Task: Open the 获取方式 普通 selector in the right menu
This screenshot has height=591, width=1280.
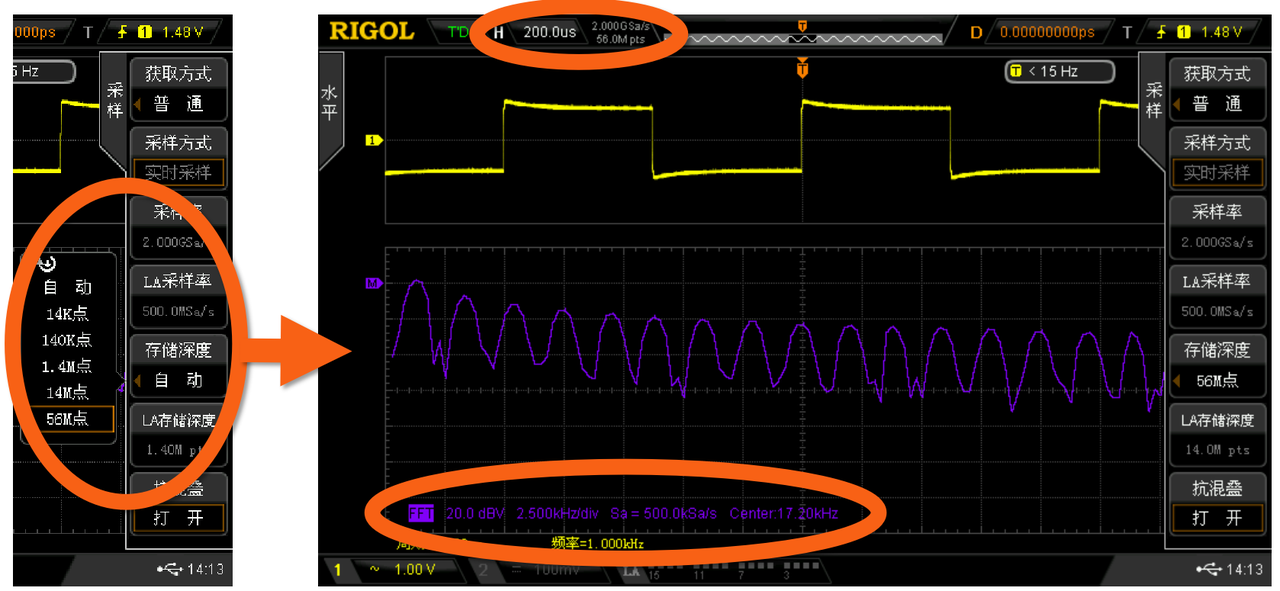Action: click(x=1216, y=89)
